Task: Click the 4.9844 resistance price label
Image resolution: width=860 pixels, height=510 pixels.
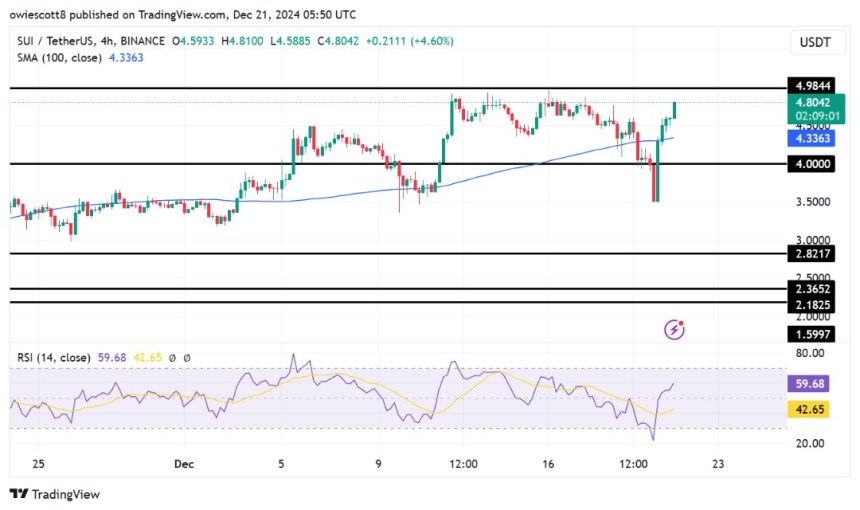Action: 811,88
